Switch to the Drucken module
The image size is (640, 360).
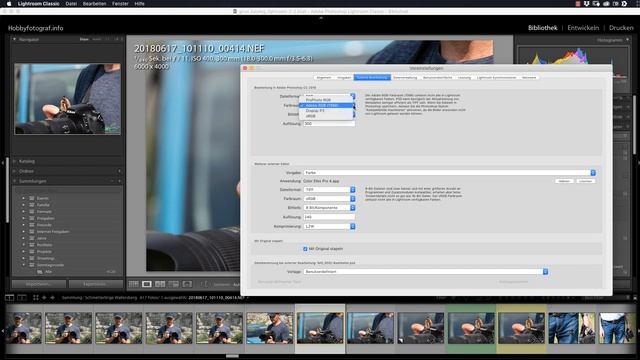621,28
